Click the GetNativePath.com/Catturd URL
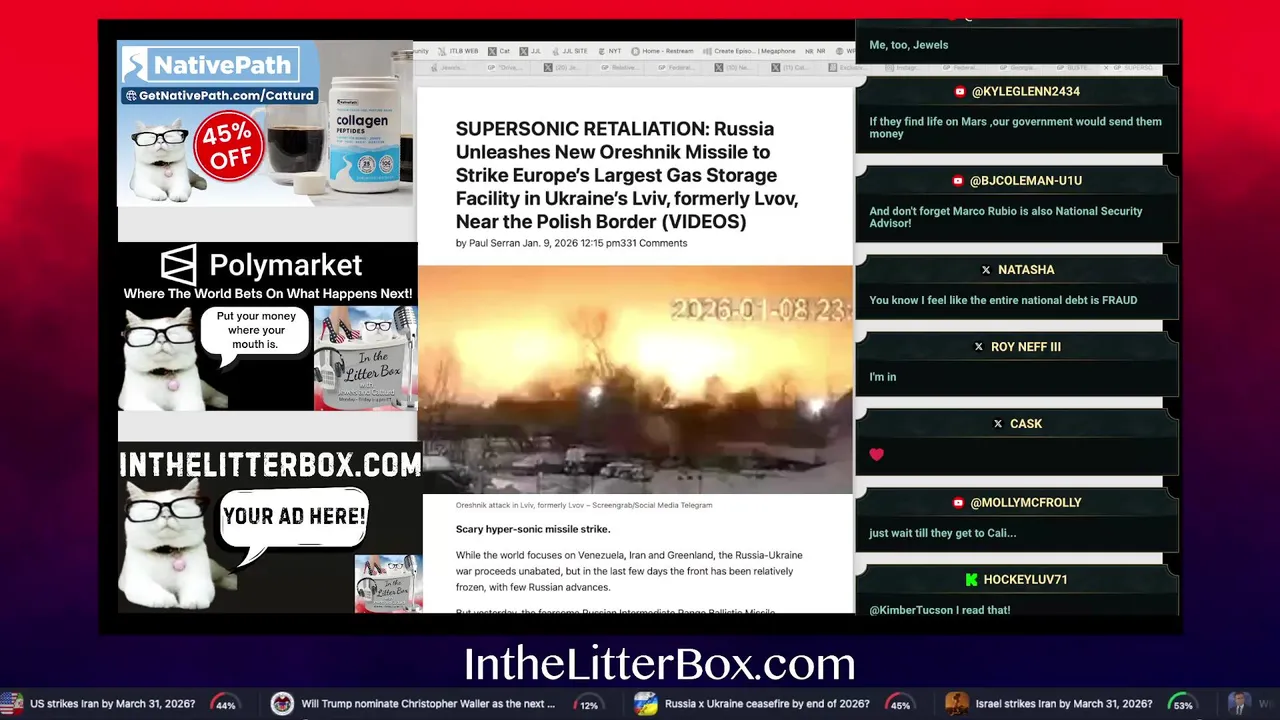 click(x=226, y=96)
